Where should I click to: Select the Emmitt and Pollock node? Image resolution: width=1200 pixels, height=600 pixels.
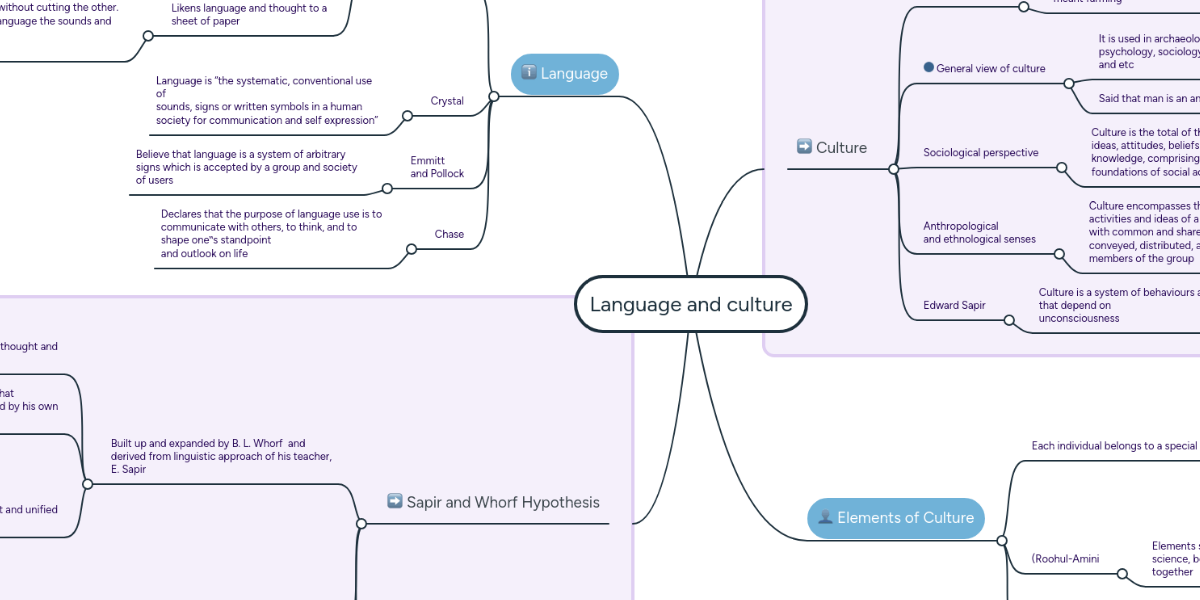pyautogui.click(x=435, y=167)
